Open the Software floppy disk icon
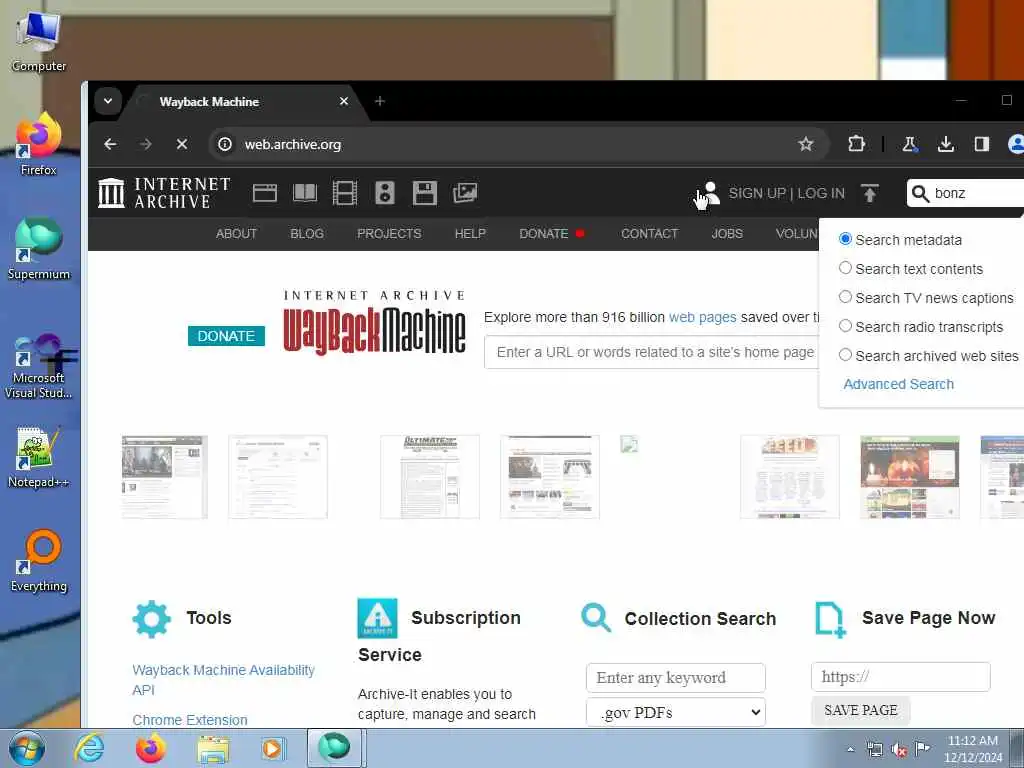Viewport: 1024px width, 768px height. (424, 193)
